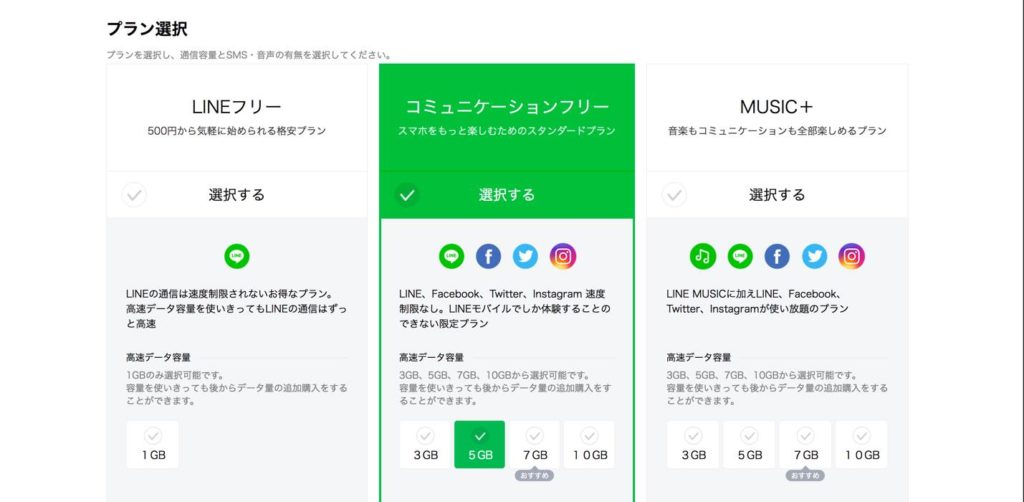Click the プラン選択 heading

pyautogui.click(x=147, y=29)
